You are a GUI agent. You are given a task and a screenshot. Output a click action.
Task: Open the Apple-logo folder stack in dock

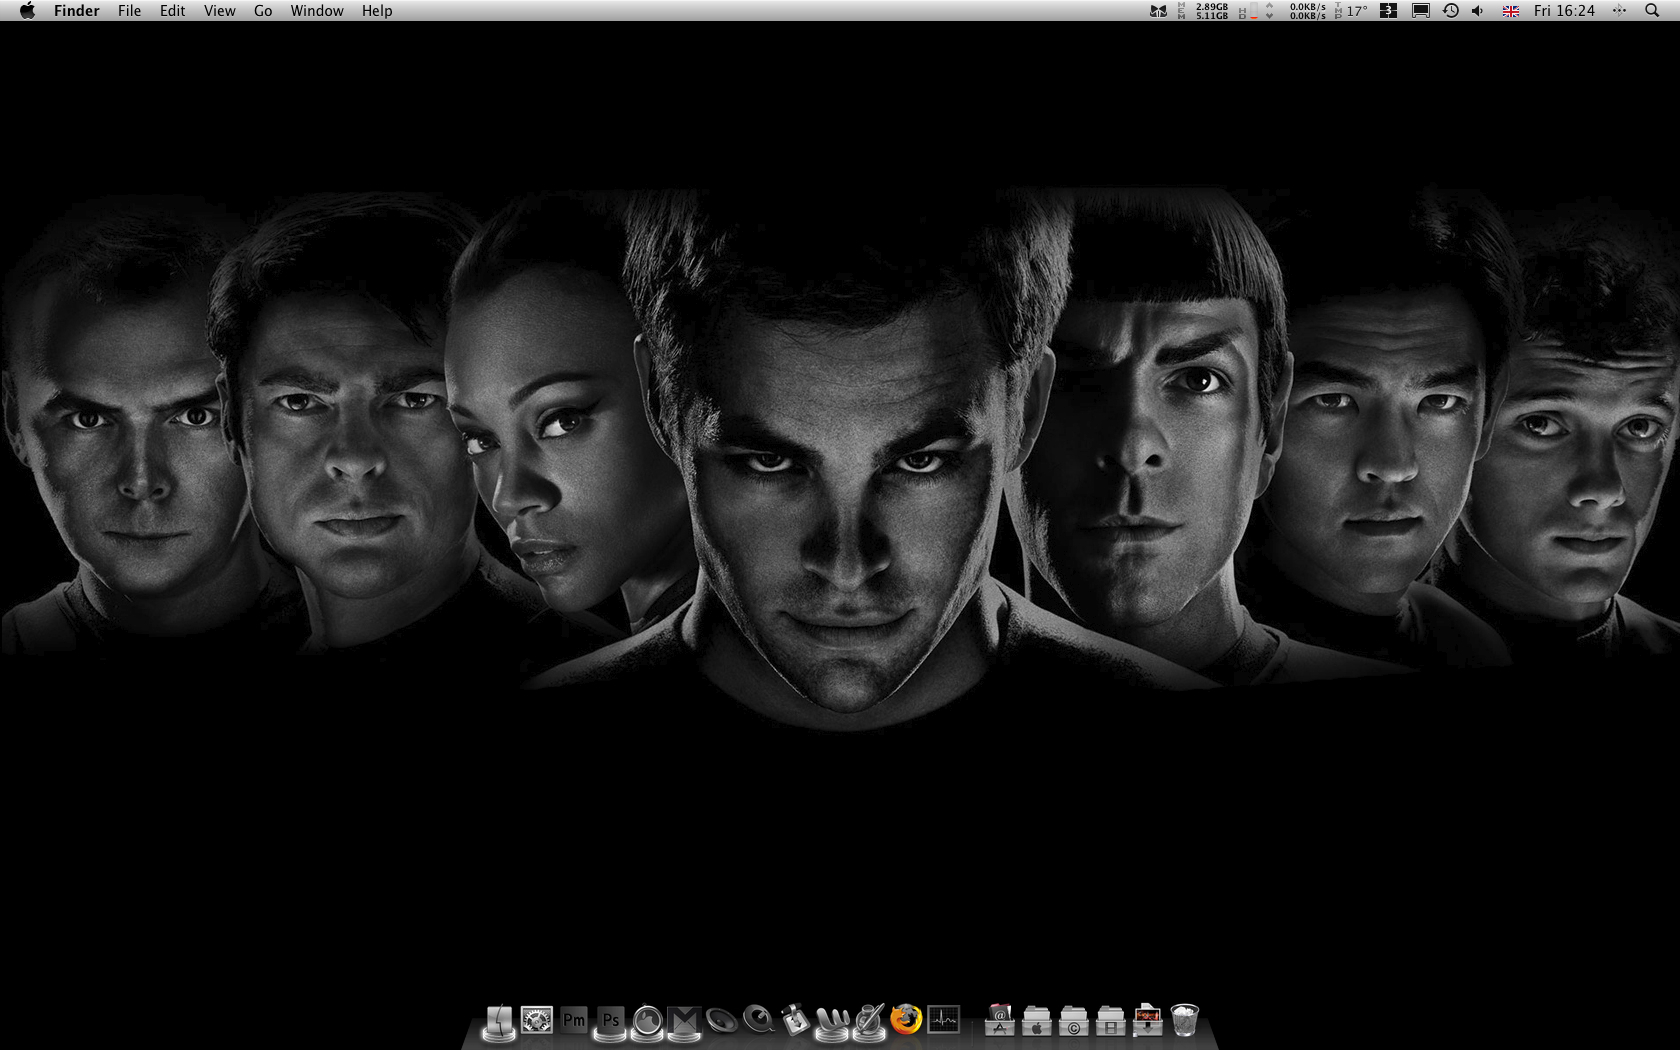[x=1036, y=1020]
